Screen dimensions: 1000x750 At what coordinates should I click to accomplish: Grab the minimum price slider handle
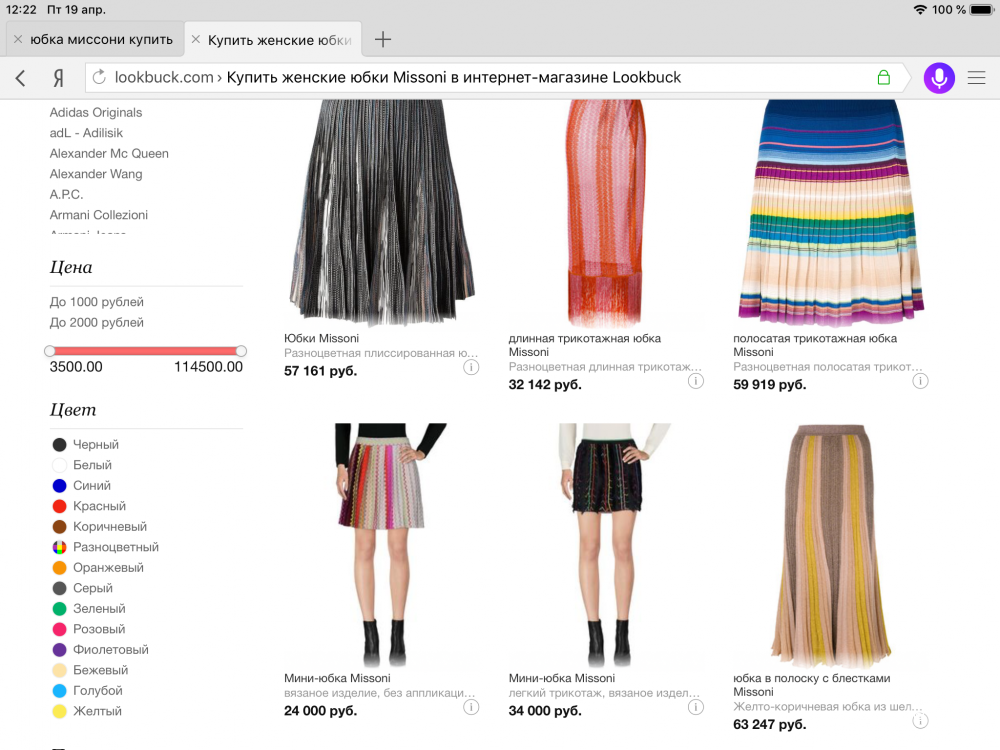[x=50, y=351]
